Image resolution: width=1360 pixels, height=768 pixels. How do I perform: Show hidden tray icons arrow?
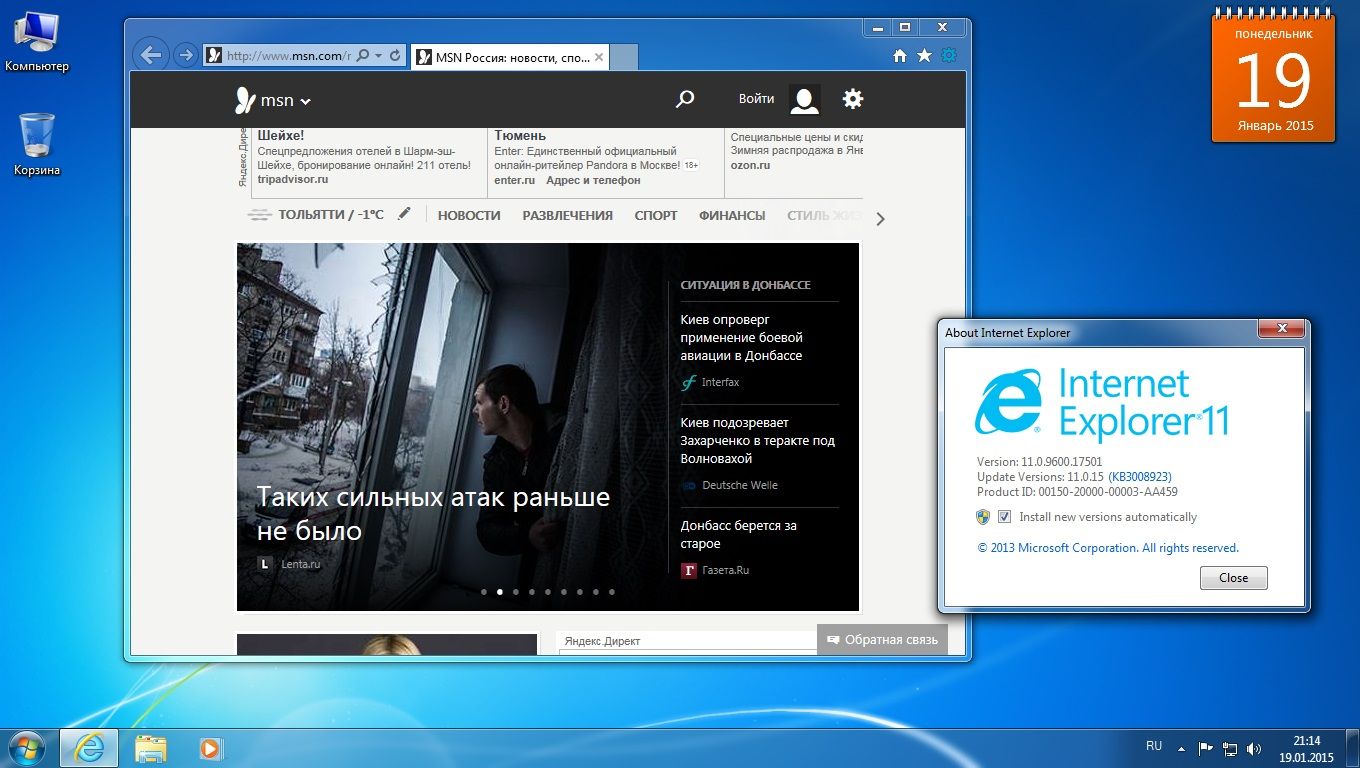[x=1182, y=748]
